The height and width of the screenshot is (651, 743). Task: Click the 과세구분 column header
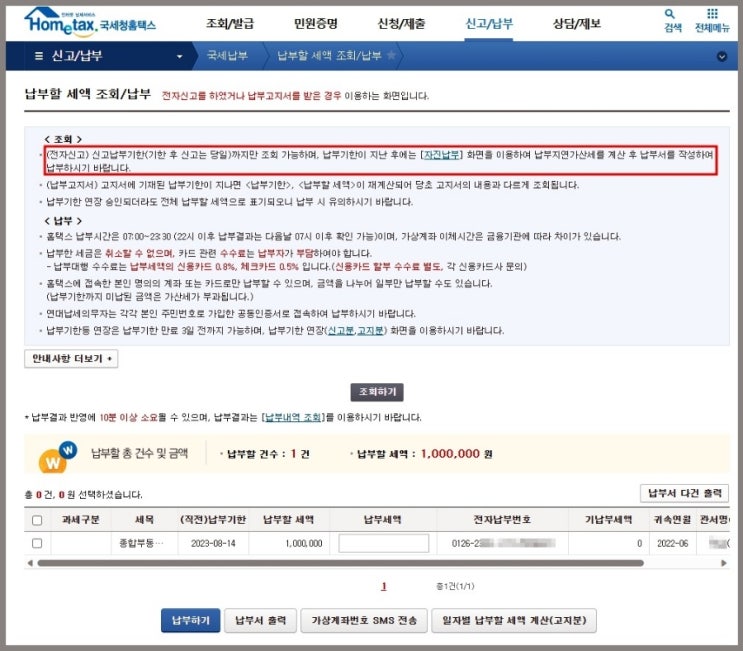(x=81, y=520)
